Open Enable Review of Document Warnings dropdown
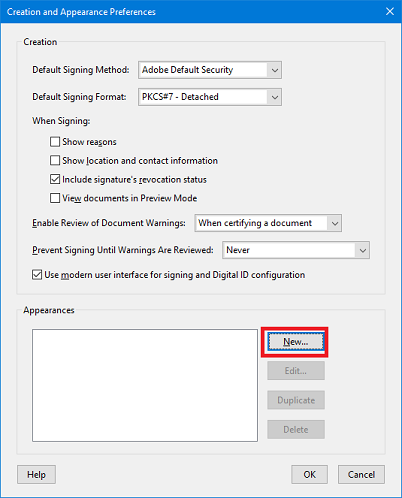402x498 pixels. pyautogui.click(x=268, y=223)
